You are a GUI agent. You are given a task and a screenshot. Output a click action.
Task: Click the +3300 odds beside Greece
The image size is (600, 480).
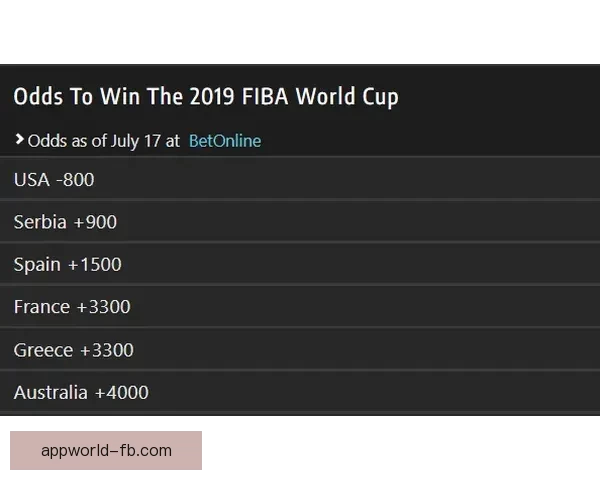pyautogui.click(x=107, y=350)
